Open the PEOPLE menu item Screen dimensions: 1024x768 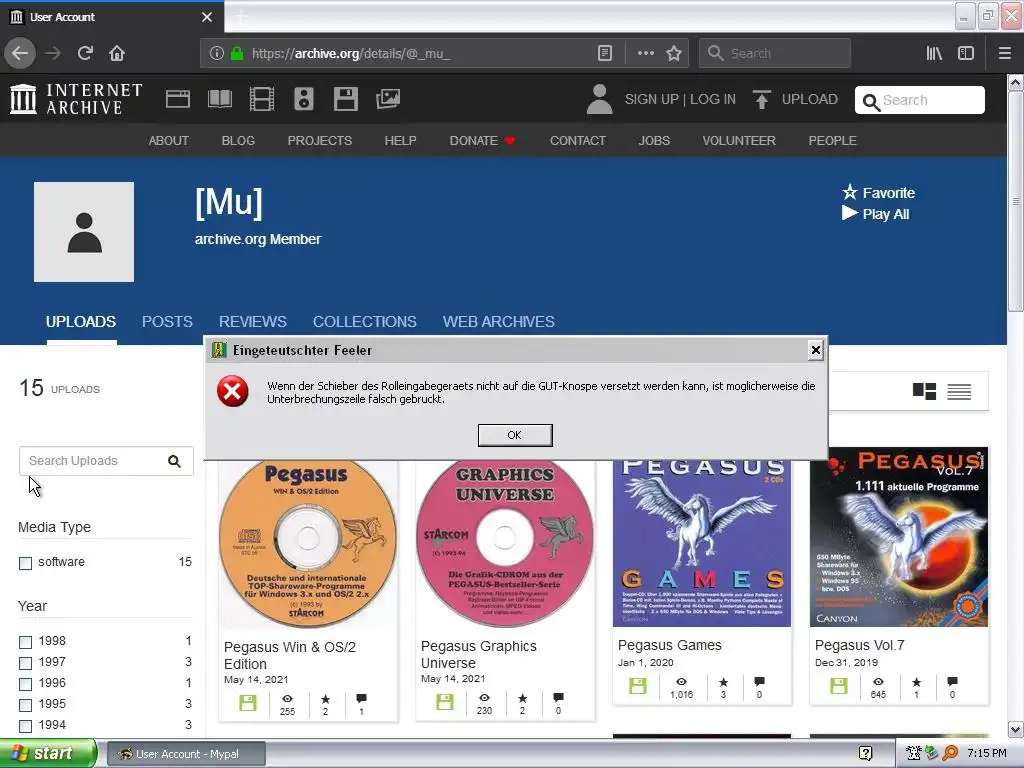833,140
